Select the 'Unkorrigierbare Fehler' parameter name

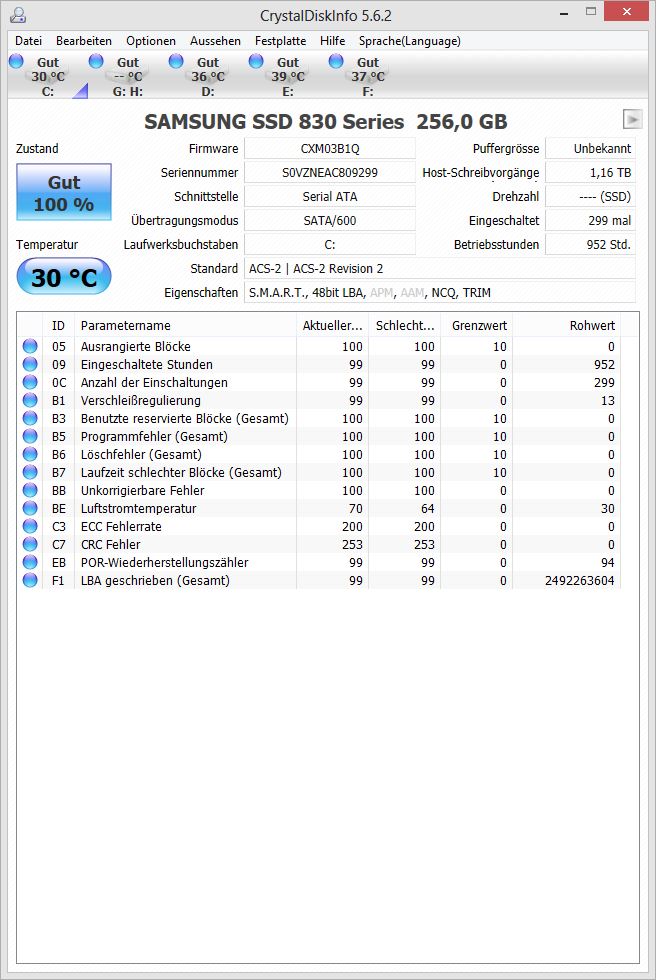click(142, 491)
